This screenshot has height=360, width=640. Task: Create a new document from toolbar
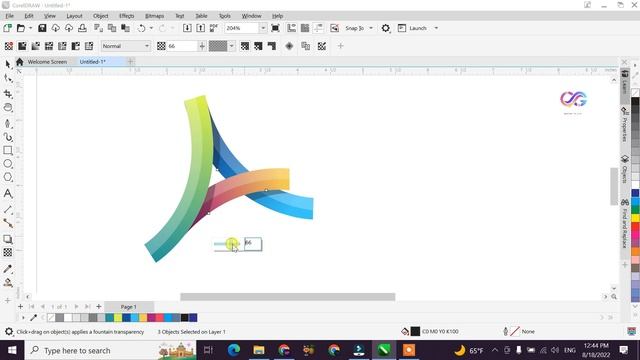click(x=7, y=28)
